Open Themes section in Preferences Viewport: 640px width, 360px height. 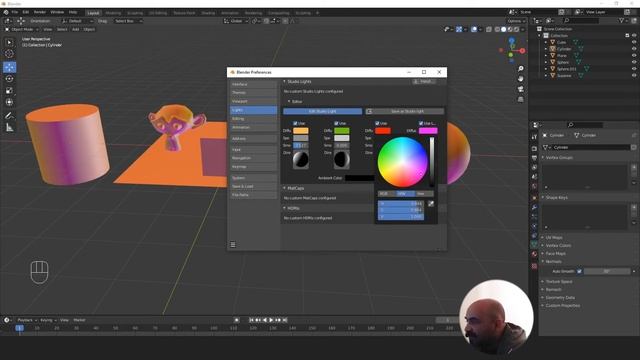253,93
